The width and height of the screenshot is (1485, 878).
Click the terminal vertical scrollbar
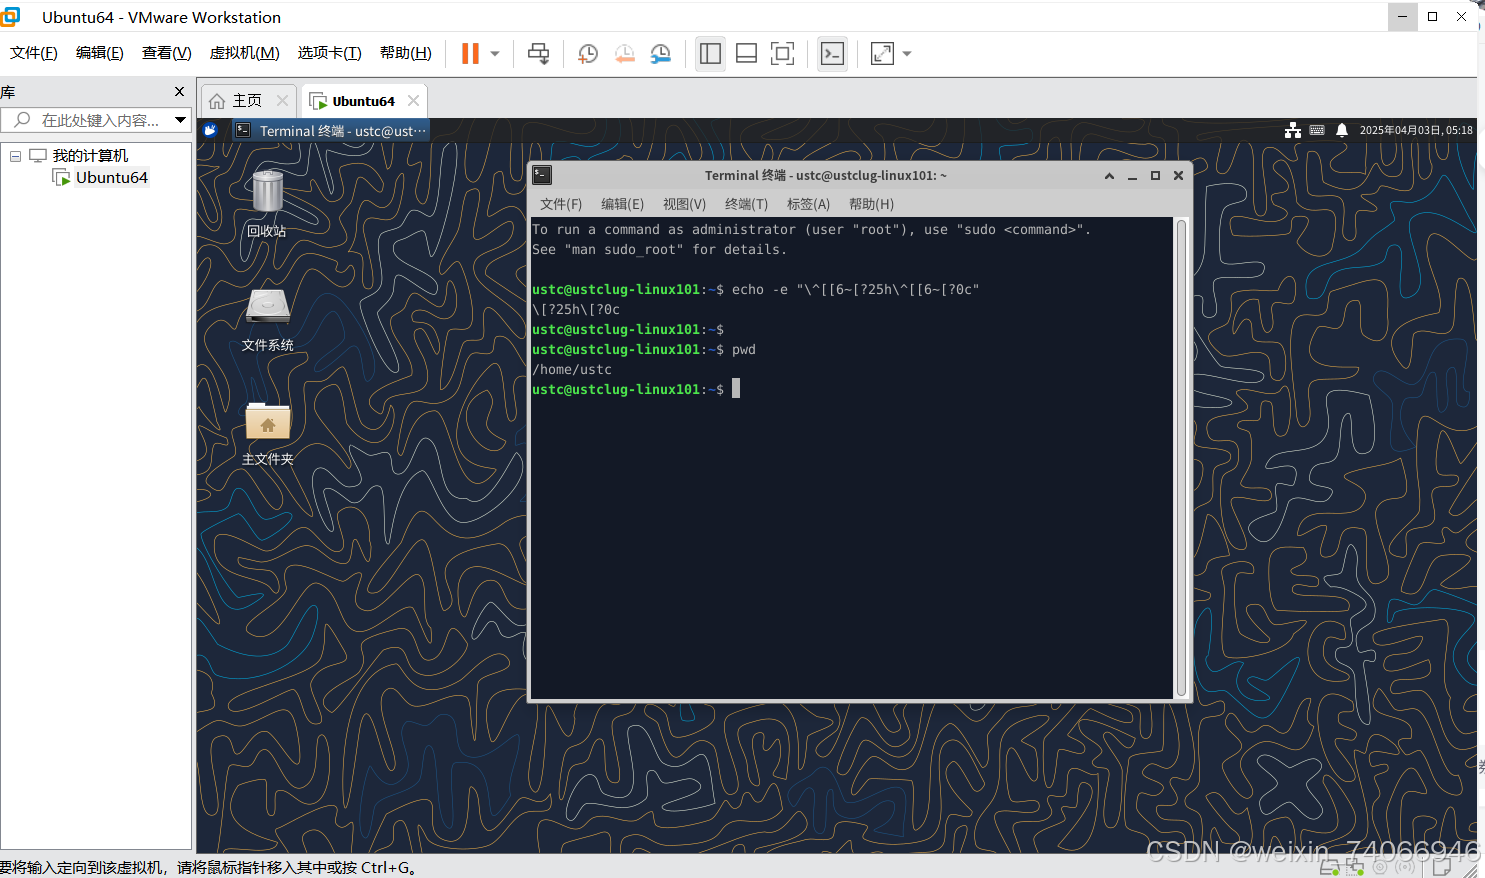pos(1181,458)
